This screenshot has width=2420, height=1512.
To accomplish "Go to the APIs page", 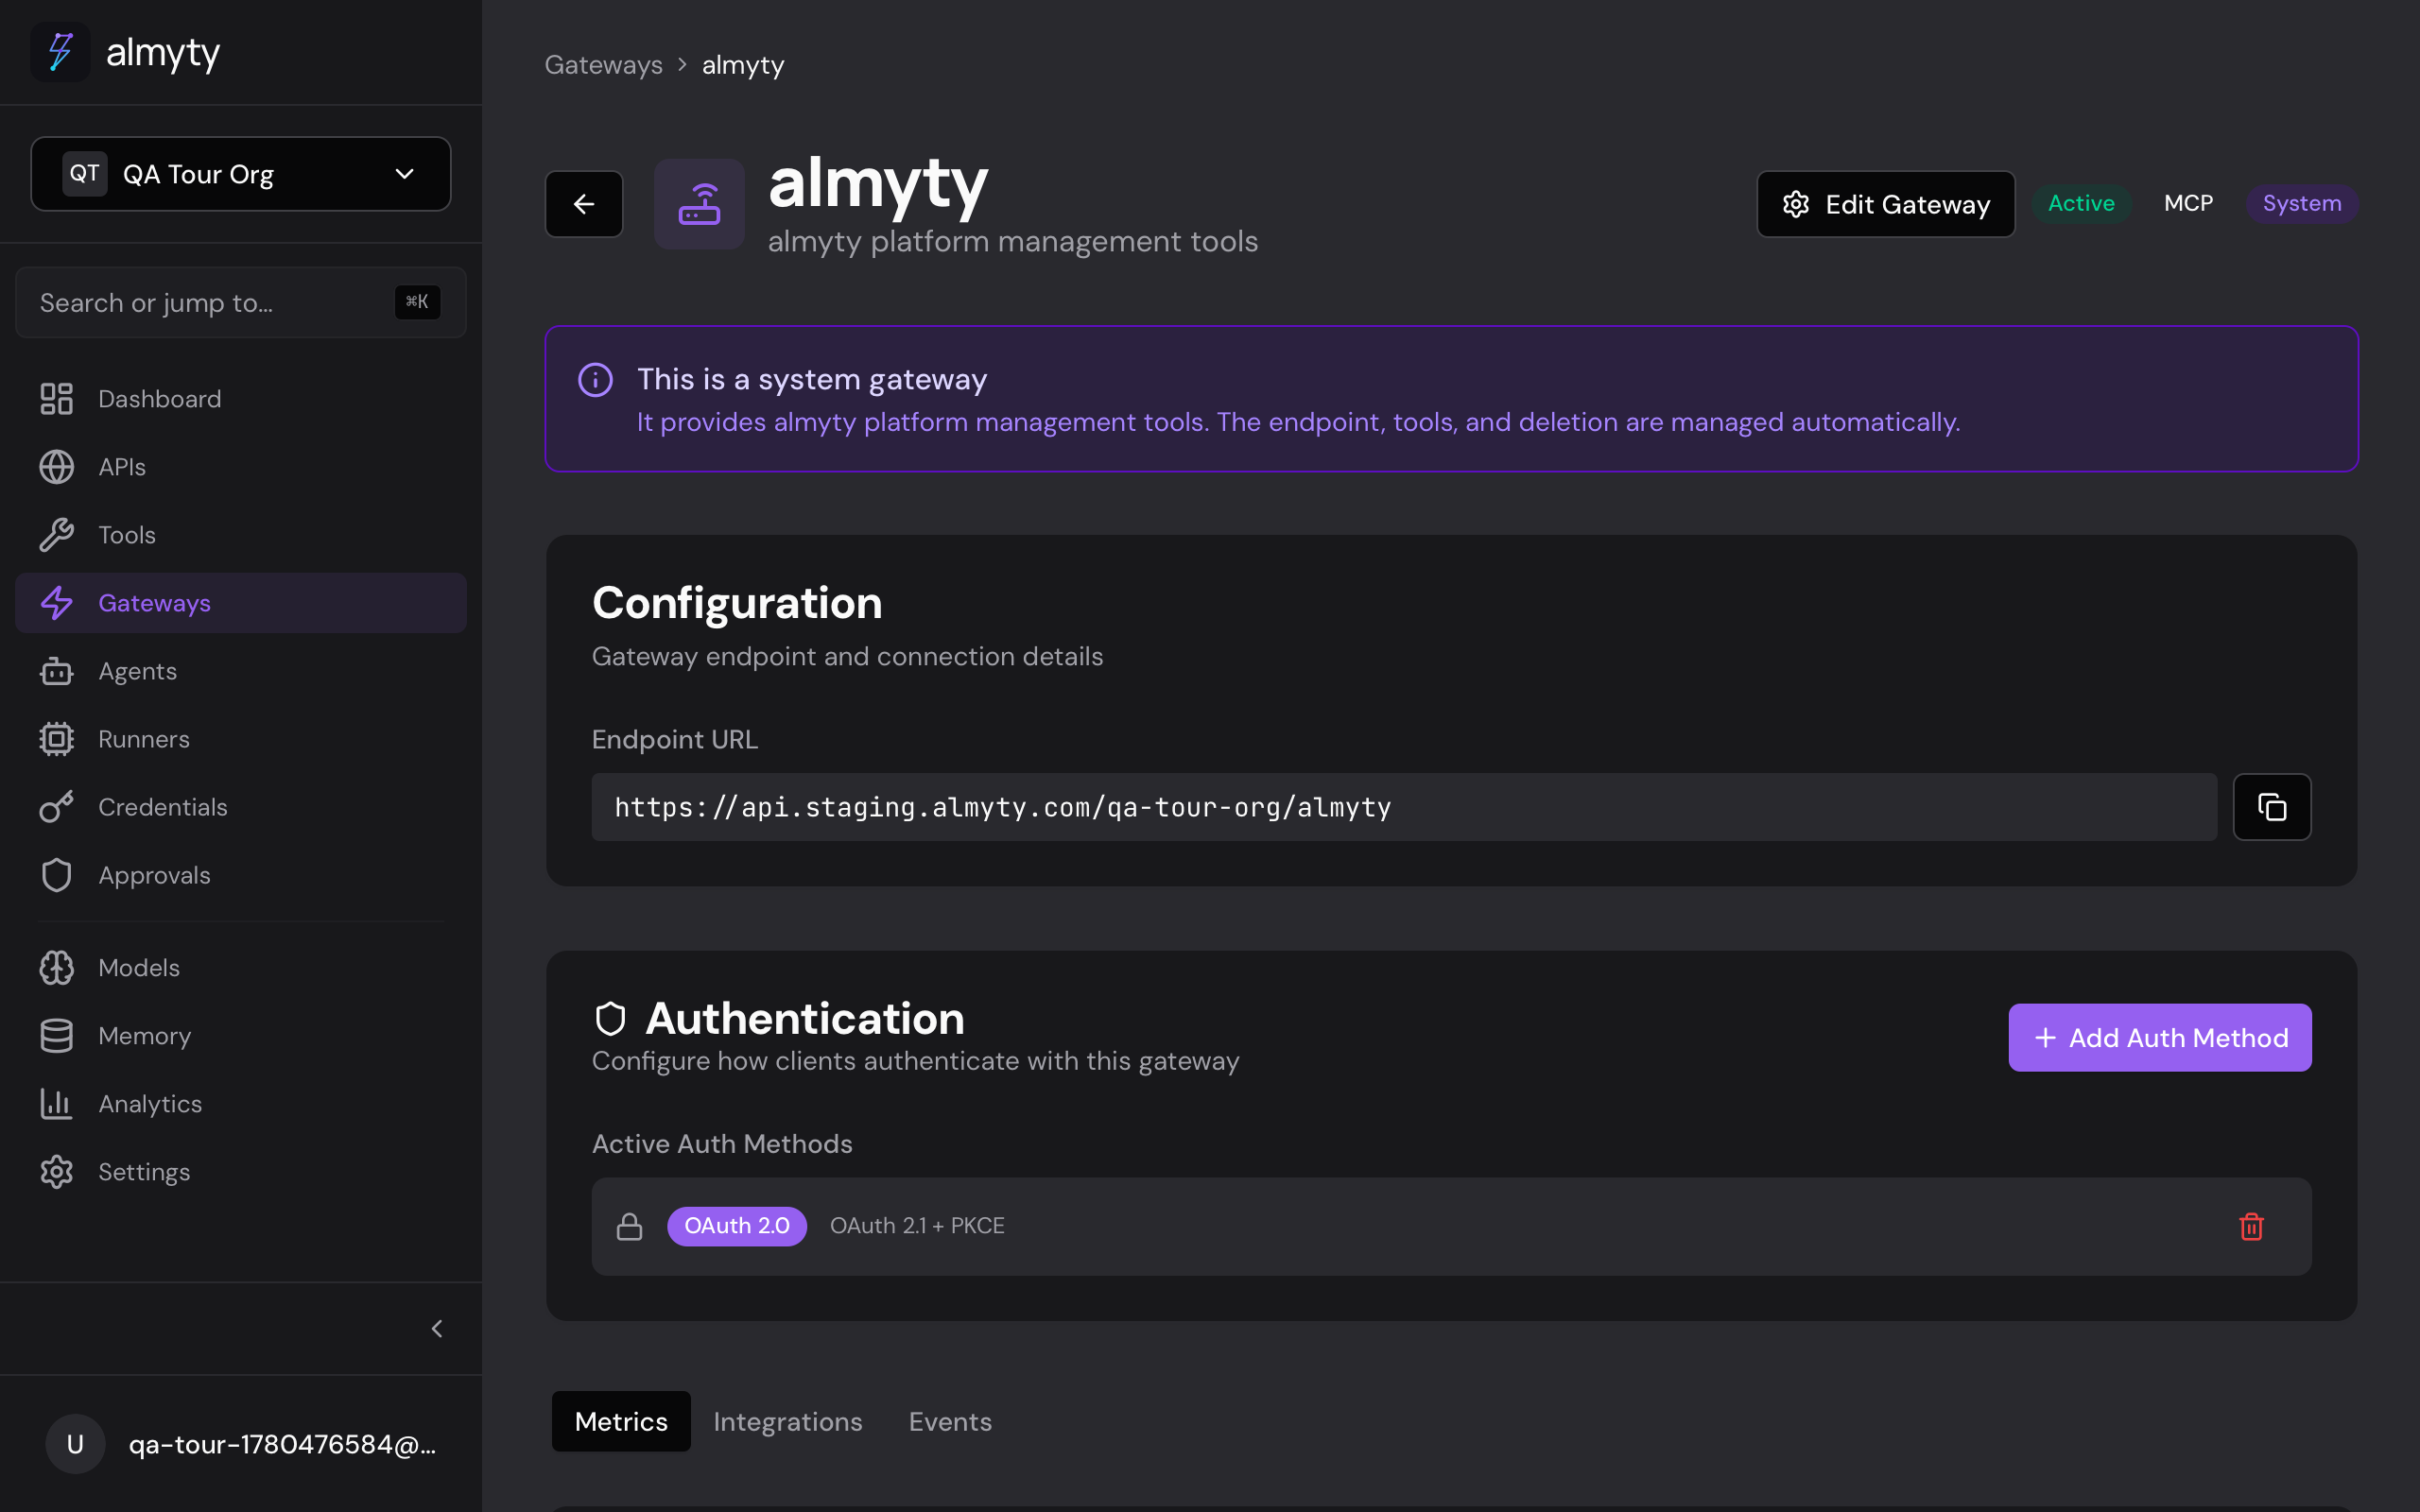I will coord(241,467).
